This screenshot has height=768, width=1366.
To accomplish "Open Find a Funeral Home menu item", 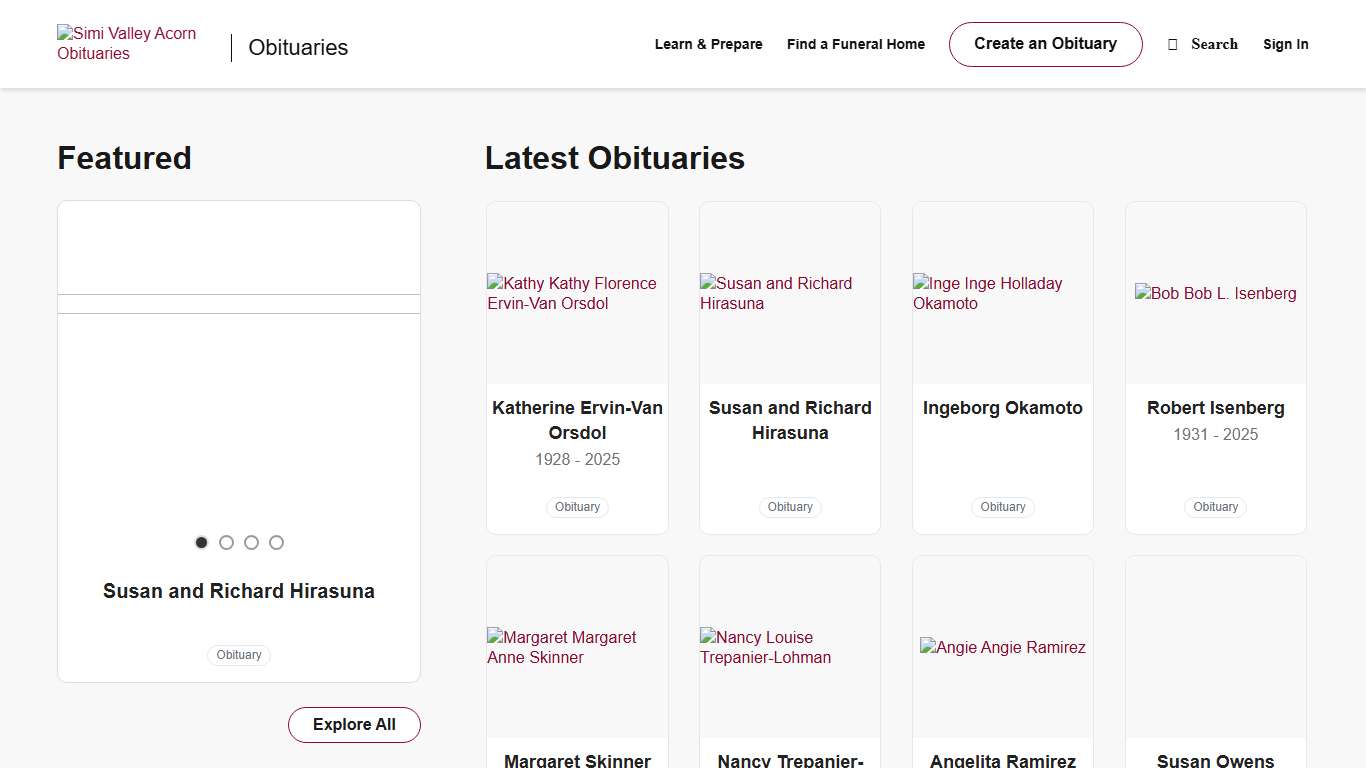I will (855, 44).
